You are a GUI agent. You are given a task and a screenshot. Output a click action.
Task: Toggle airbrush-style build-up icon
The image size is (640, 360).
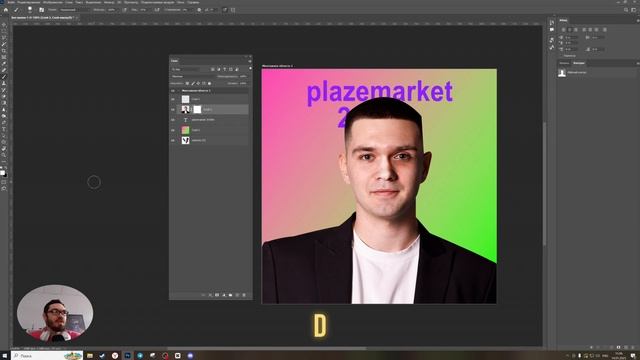pos(157,10)
